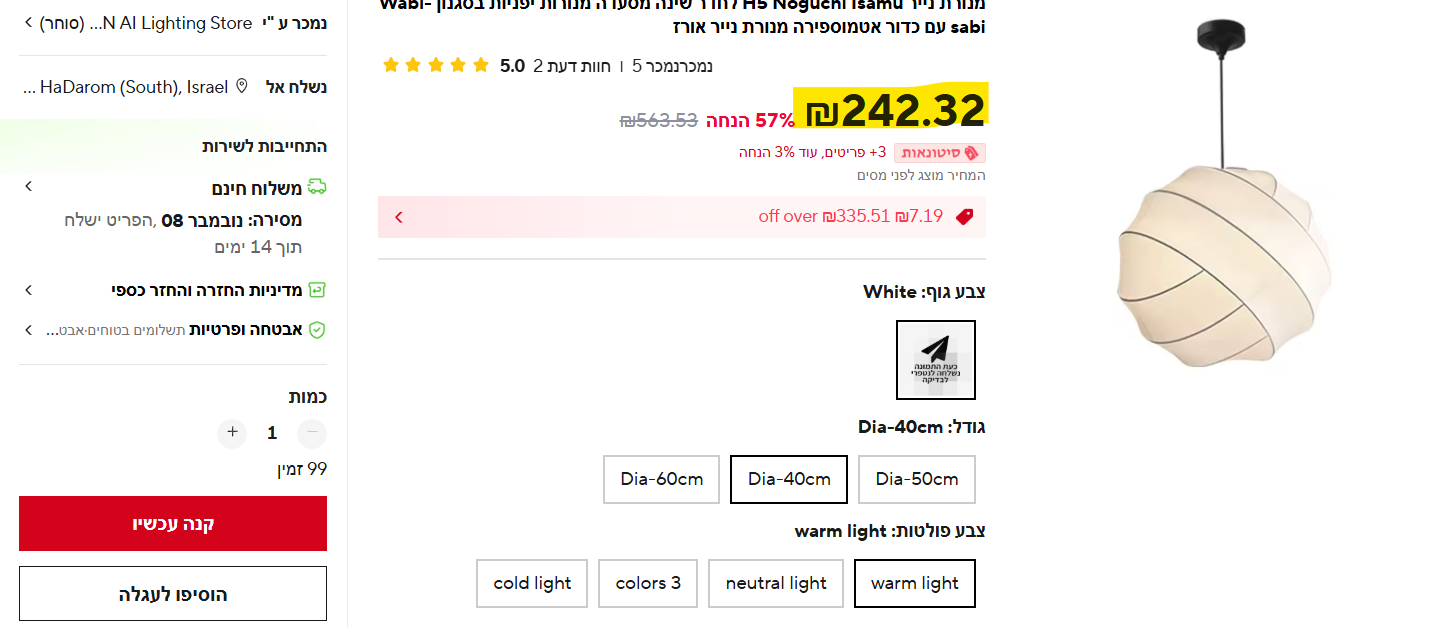
Task: Choose the neutral light option
Action: pos(776,583)
